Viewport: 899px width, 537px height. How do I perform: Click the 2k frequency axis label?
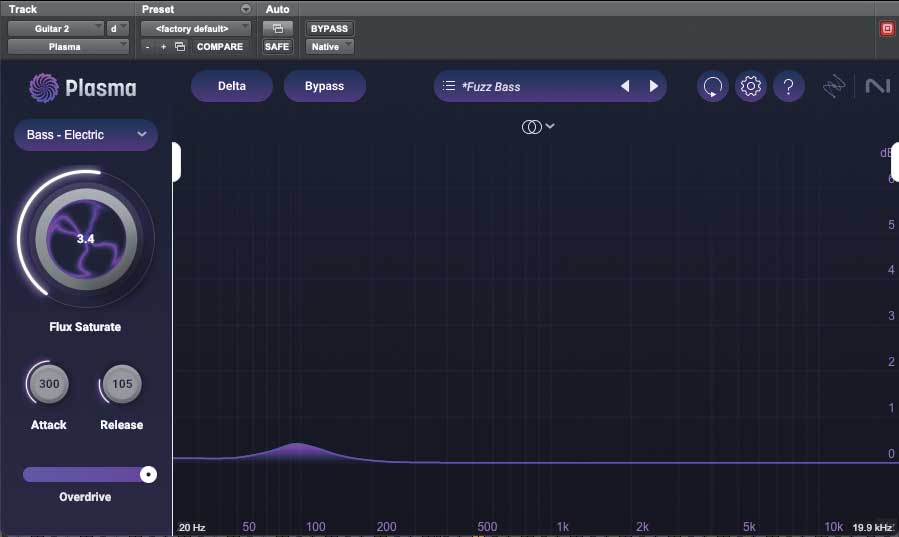pyautogui.click(x=642, y=527)
